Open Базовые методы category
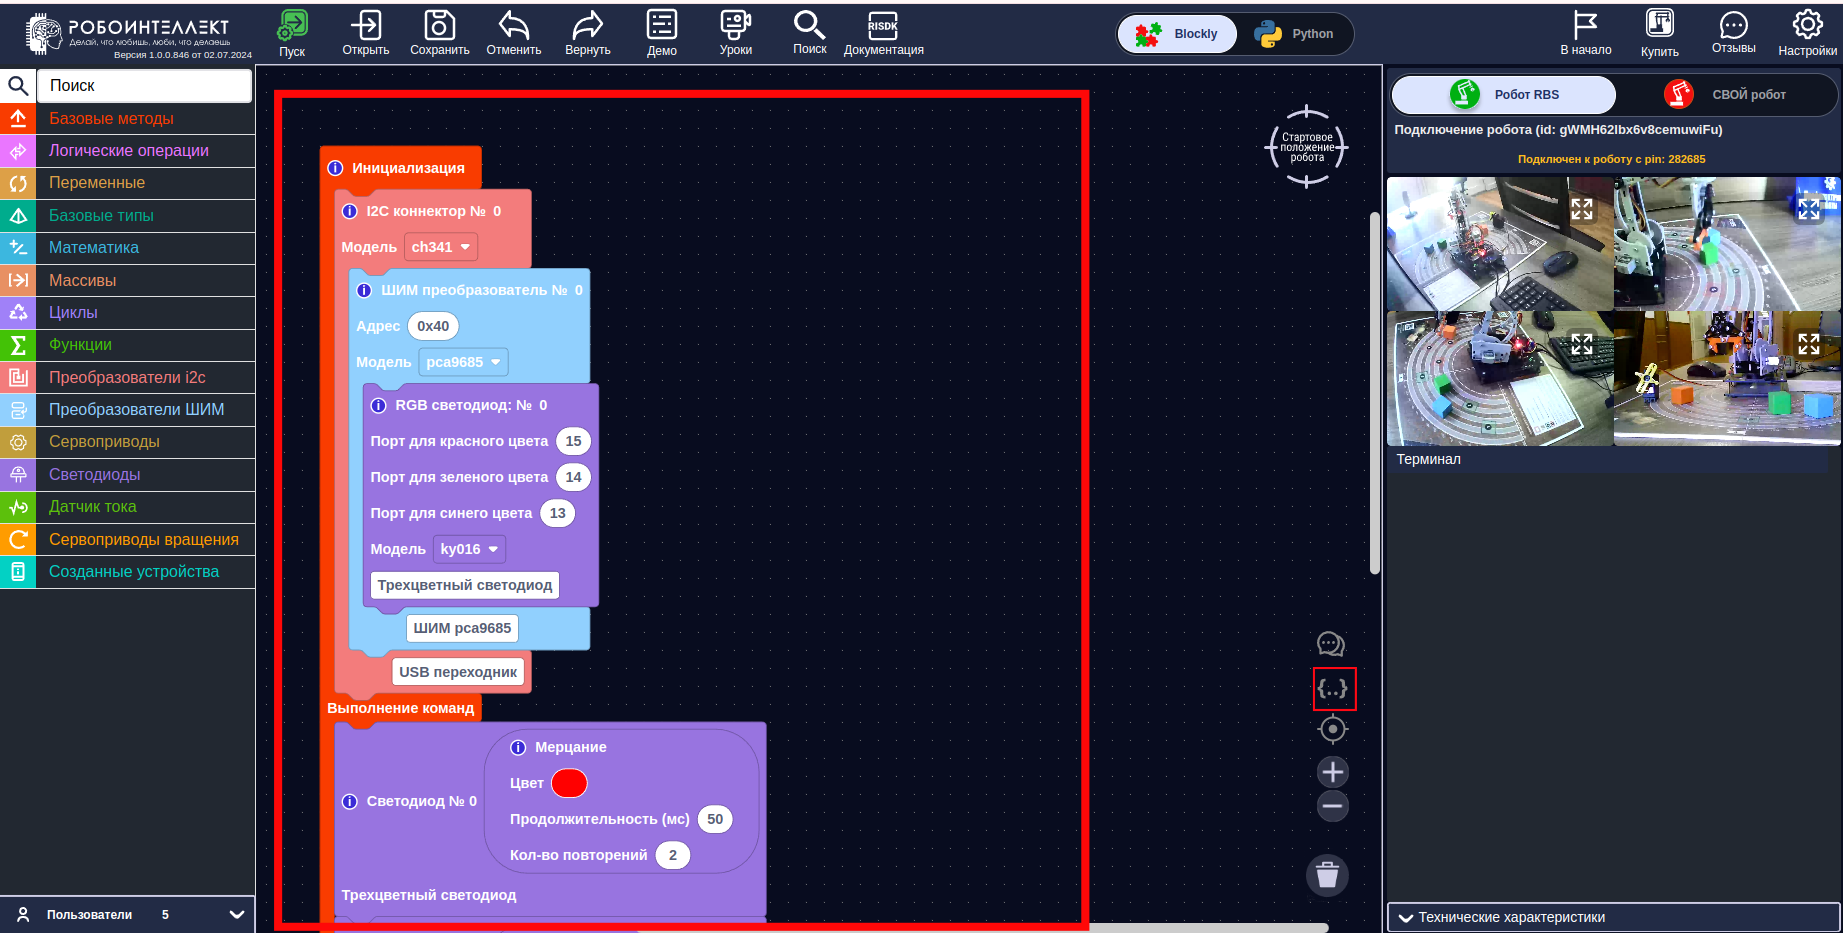This screenshot has width=1843, height=933. pos(128,118)
